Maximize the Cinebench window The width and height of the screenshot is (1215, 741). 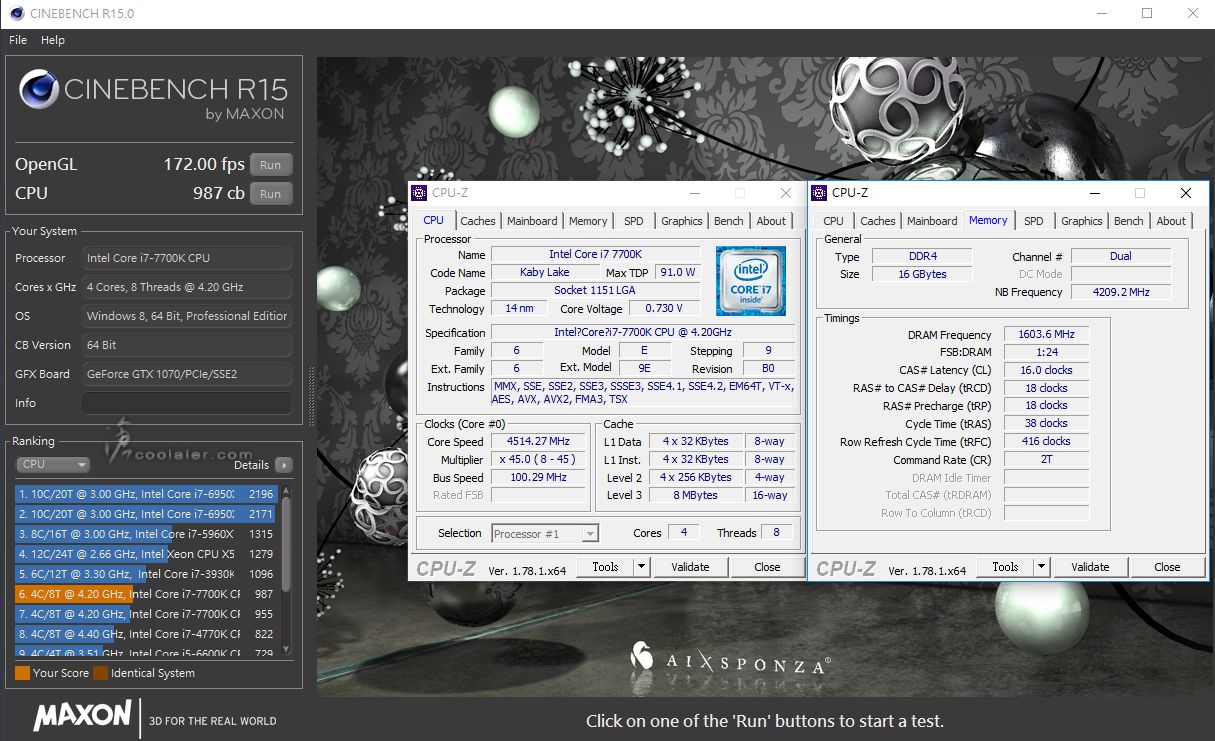pyautogui.click(x=1147, y=14)
